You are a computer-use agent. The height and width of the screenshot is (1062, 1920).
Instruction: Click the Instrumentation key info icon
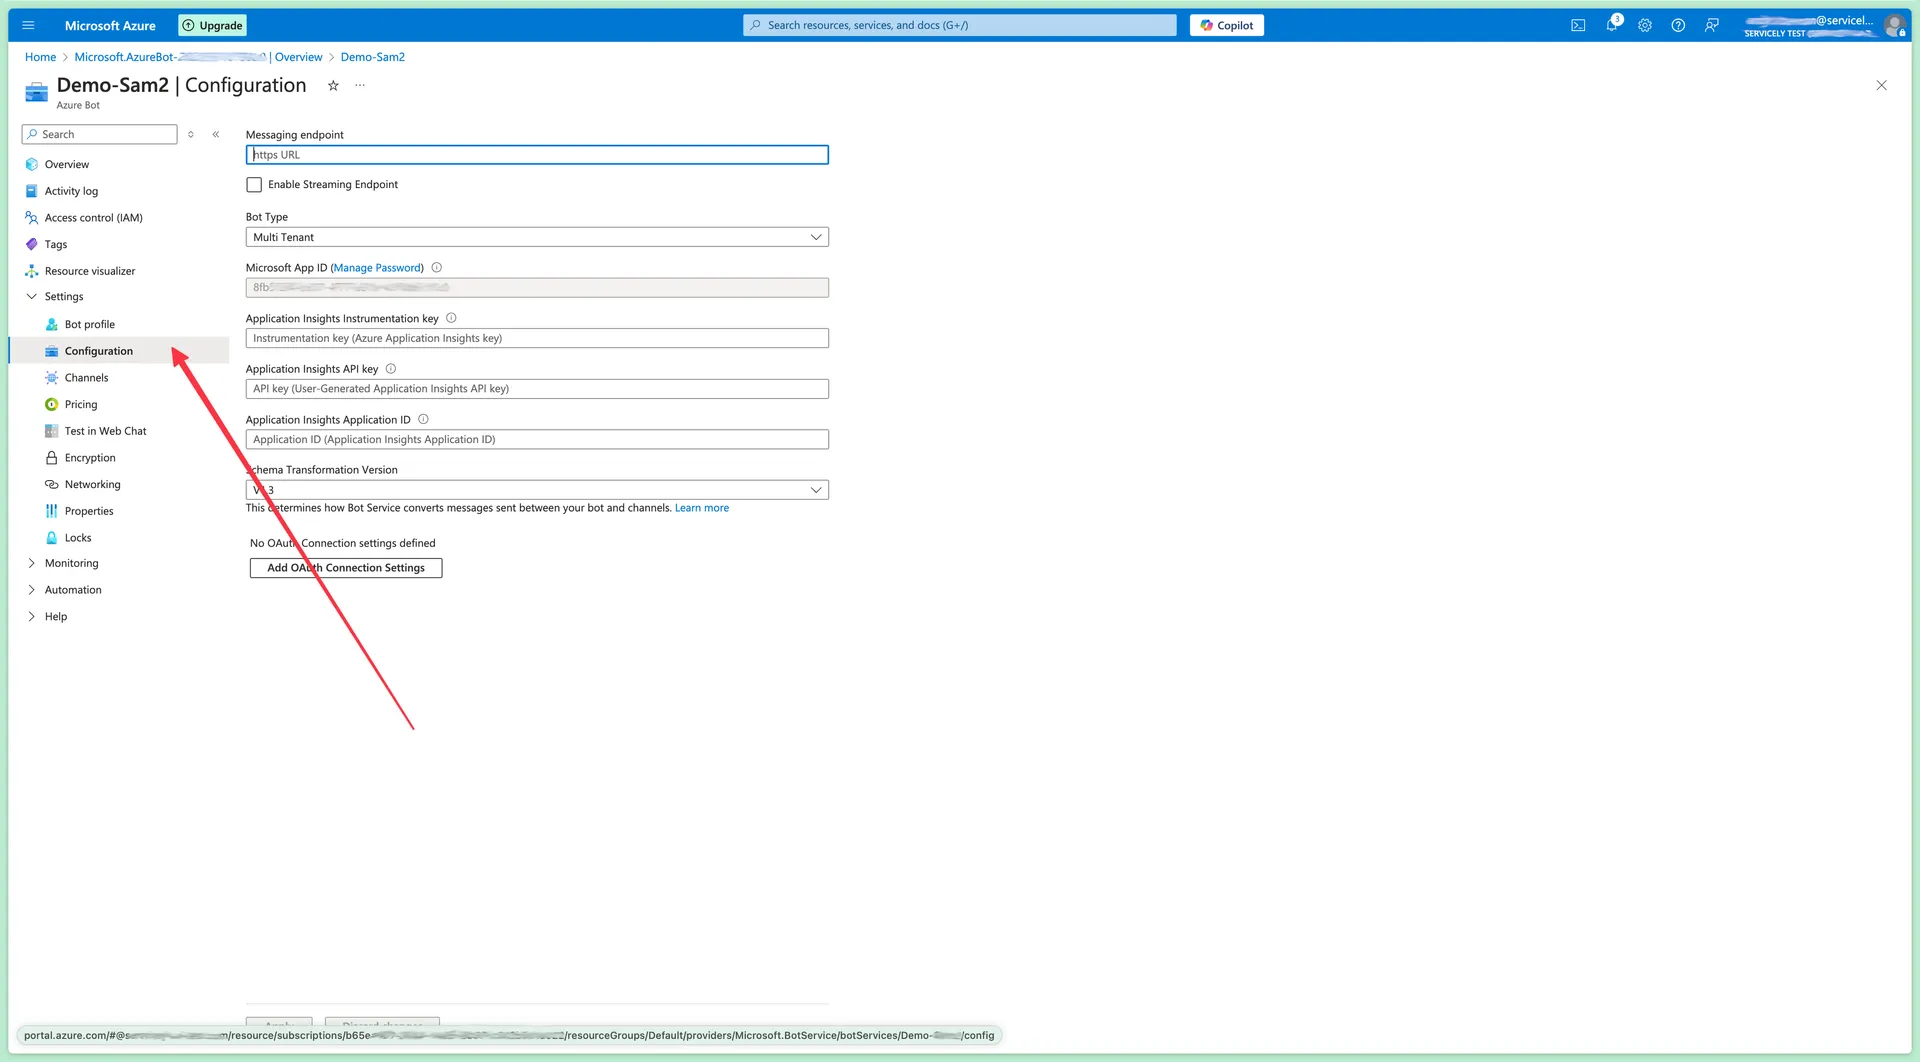point(451,318)
